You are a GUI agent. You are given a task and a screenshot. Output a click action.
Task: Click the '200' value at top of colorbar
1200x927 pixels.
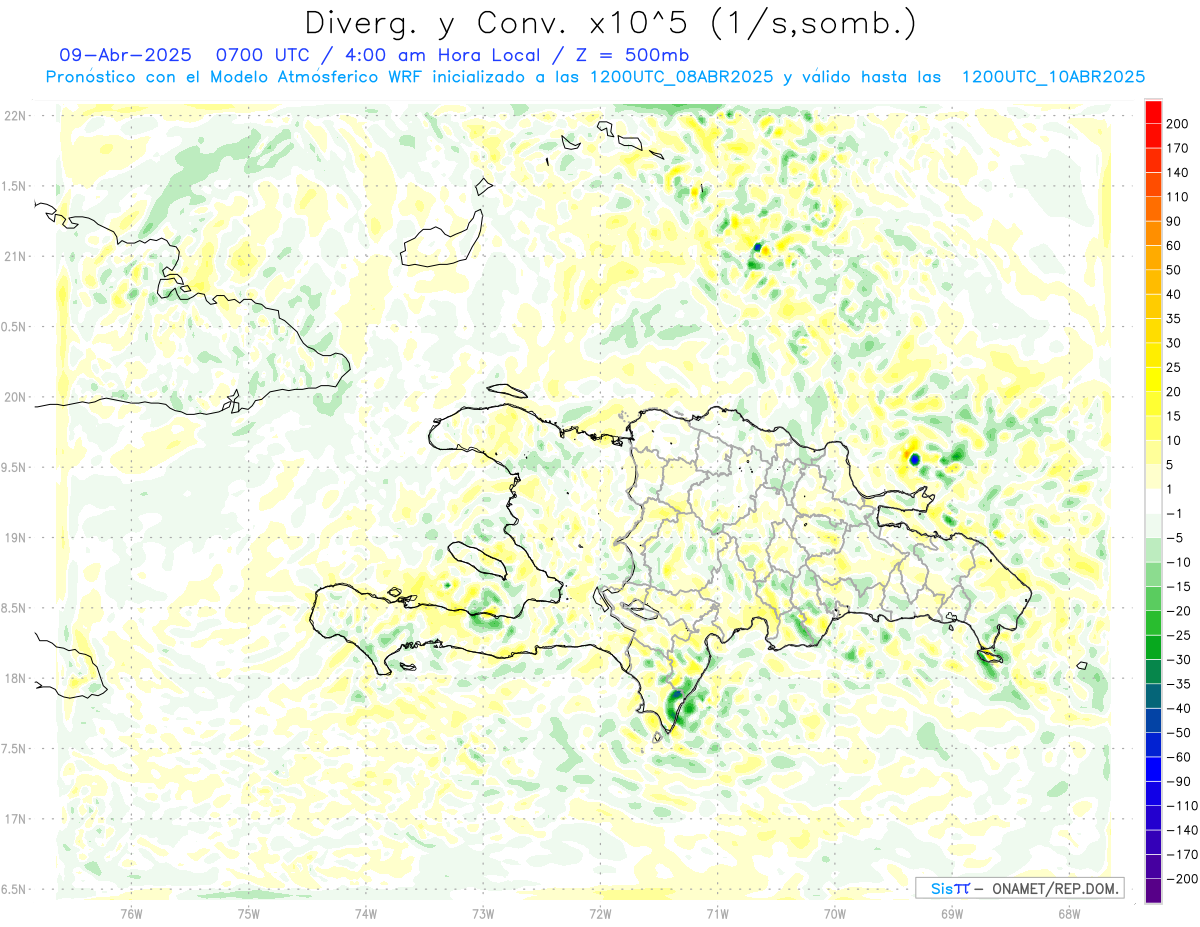click(1178, 124)
